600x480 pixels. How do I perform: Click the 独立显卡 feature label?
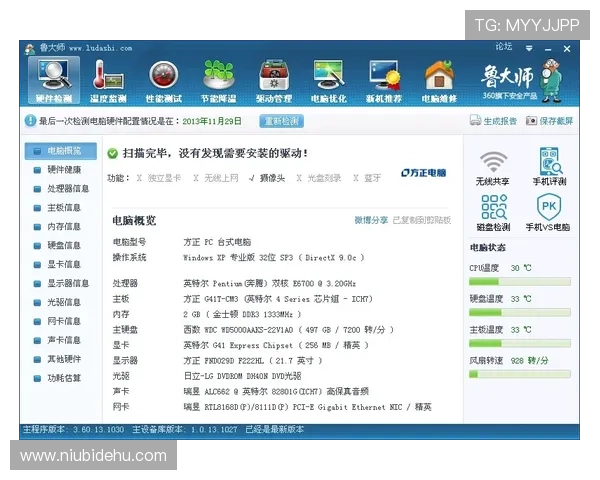164,178
